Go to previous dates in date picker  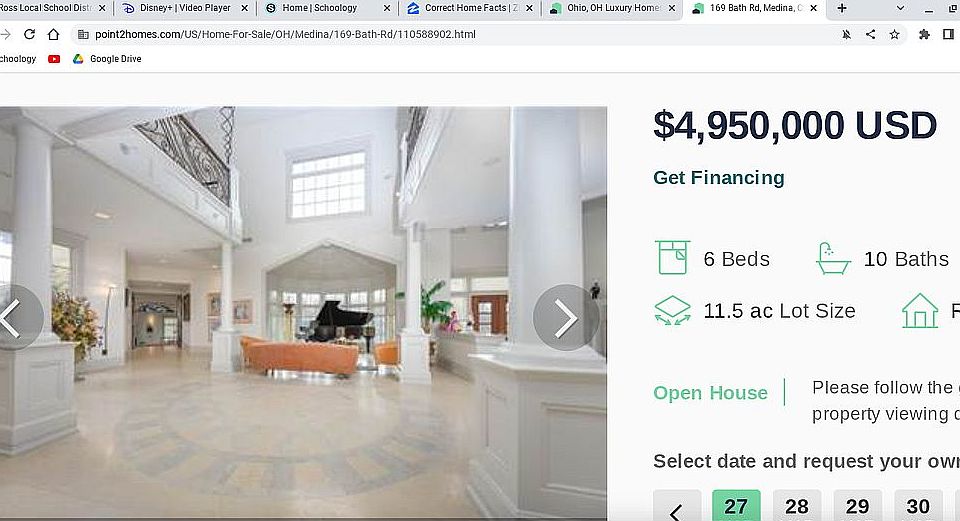(x=677, y=507)
